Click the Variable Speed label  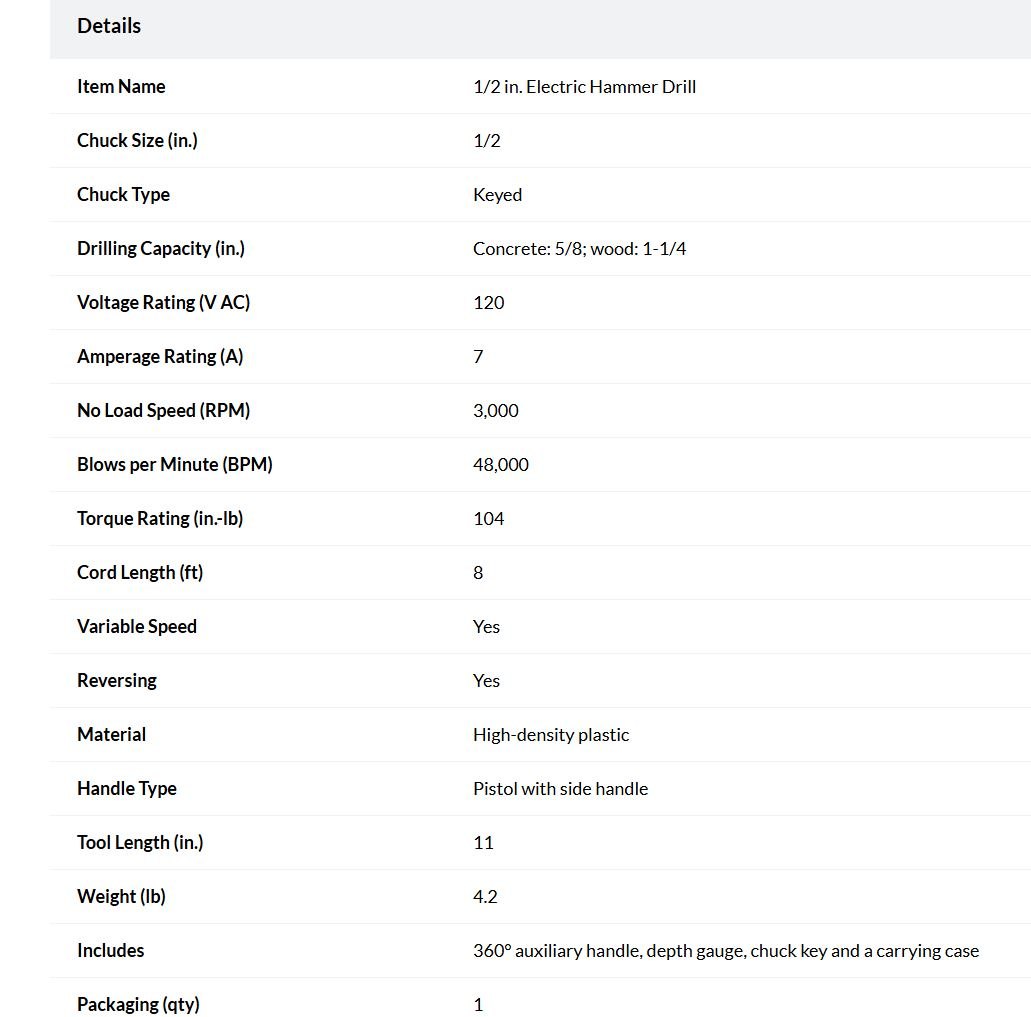[x=137, y=627]
